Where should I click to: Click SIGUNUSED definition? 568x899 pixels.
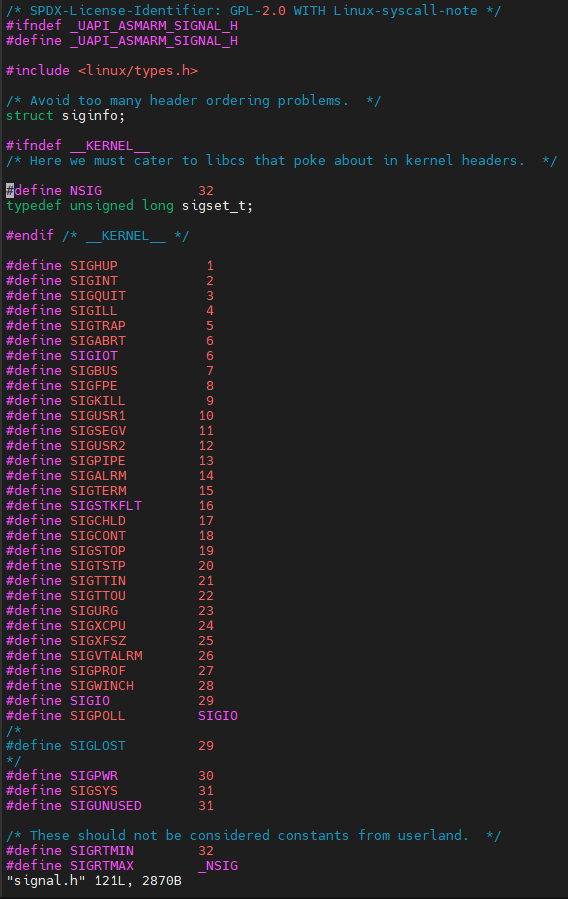pyautogui.click(x=110, y=805)
